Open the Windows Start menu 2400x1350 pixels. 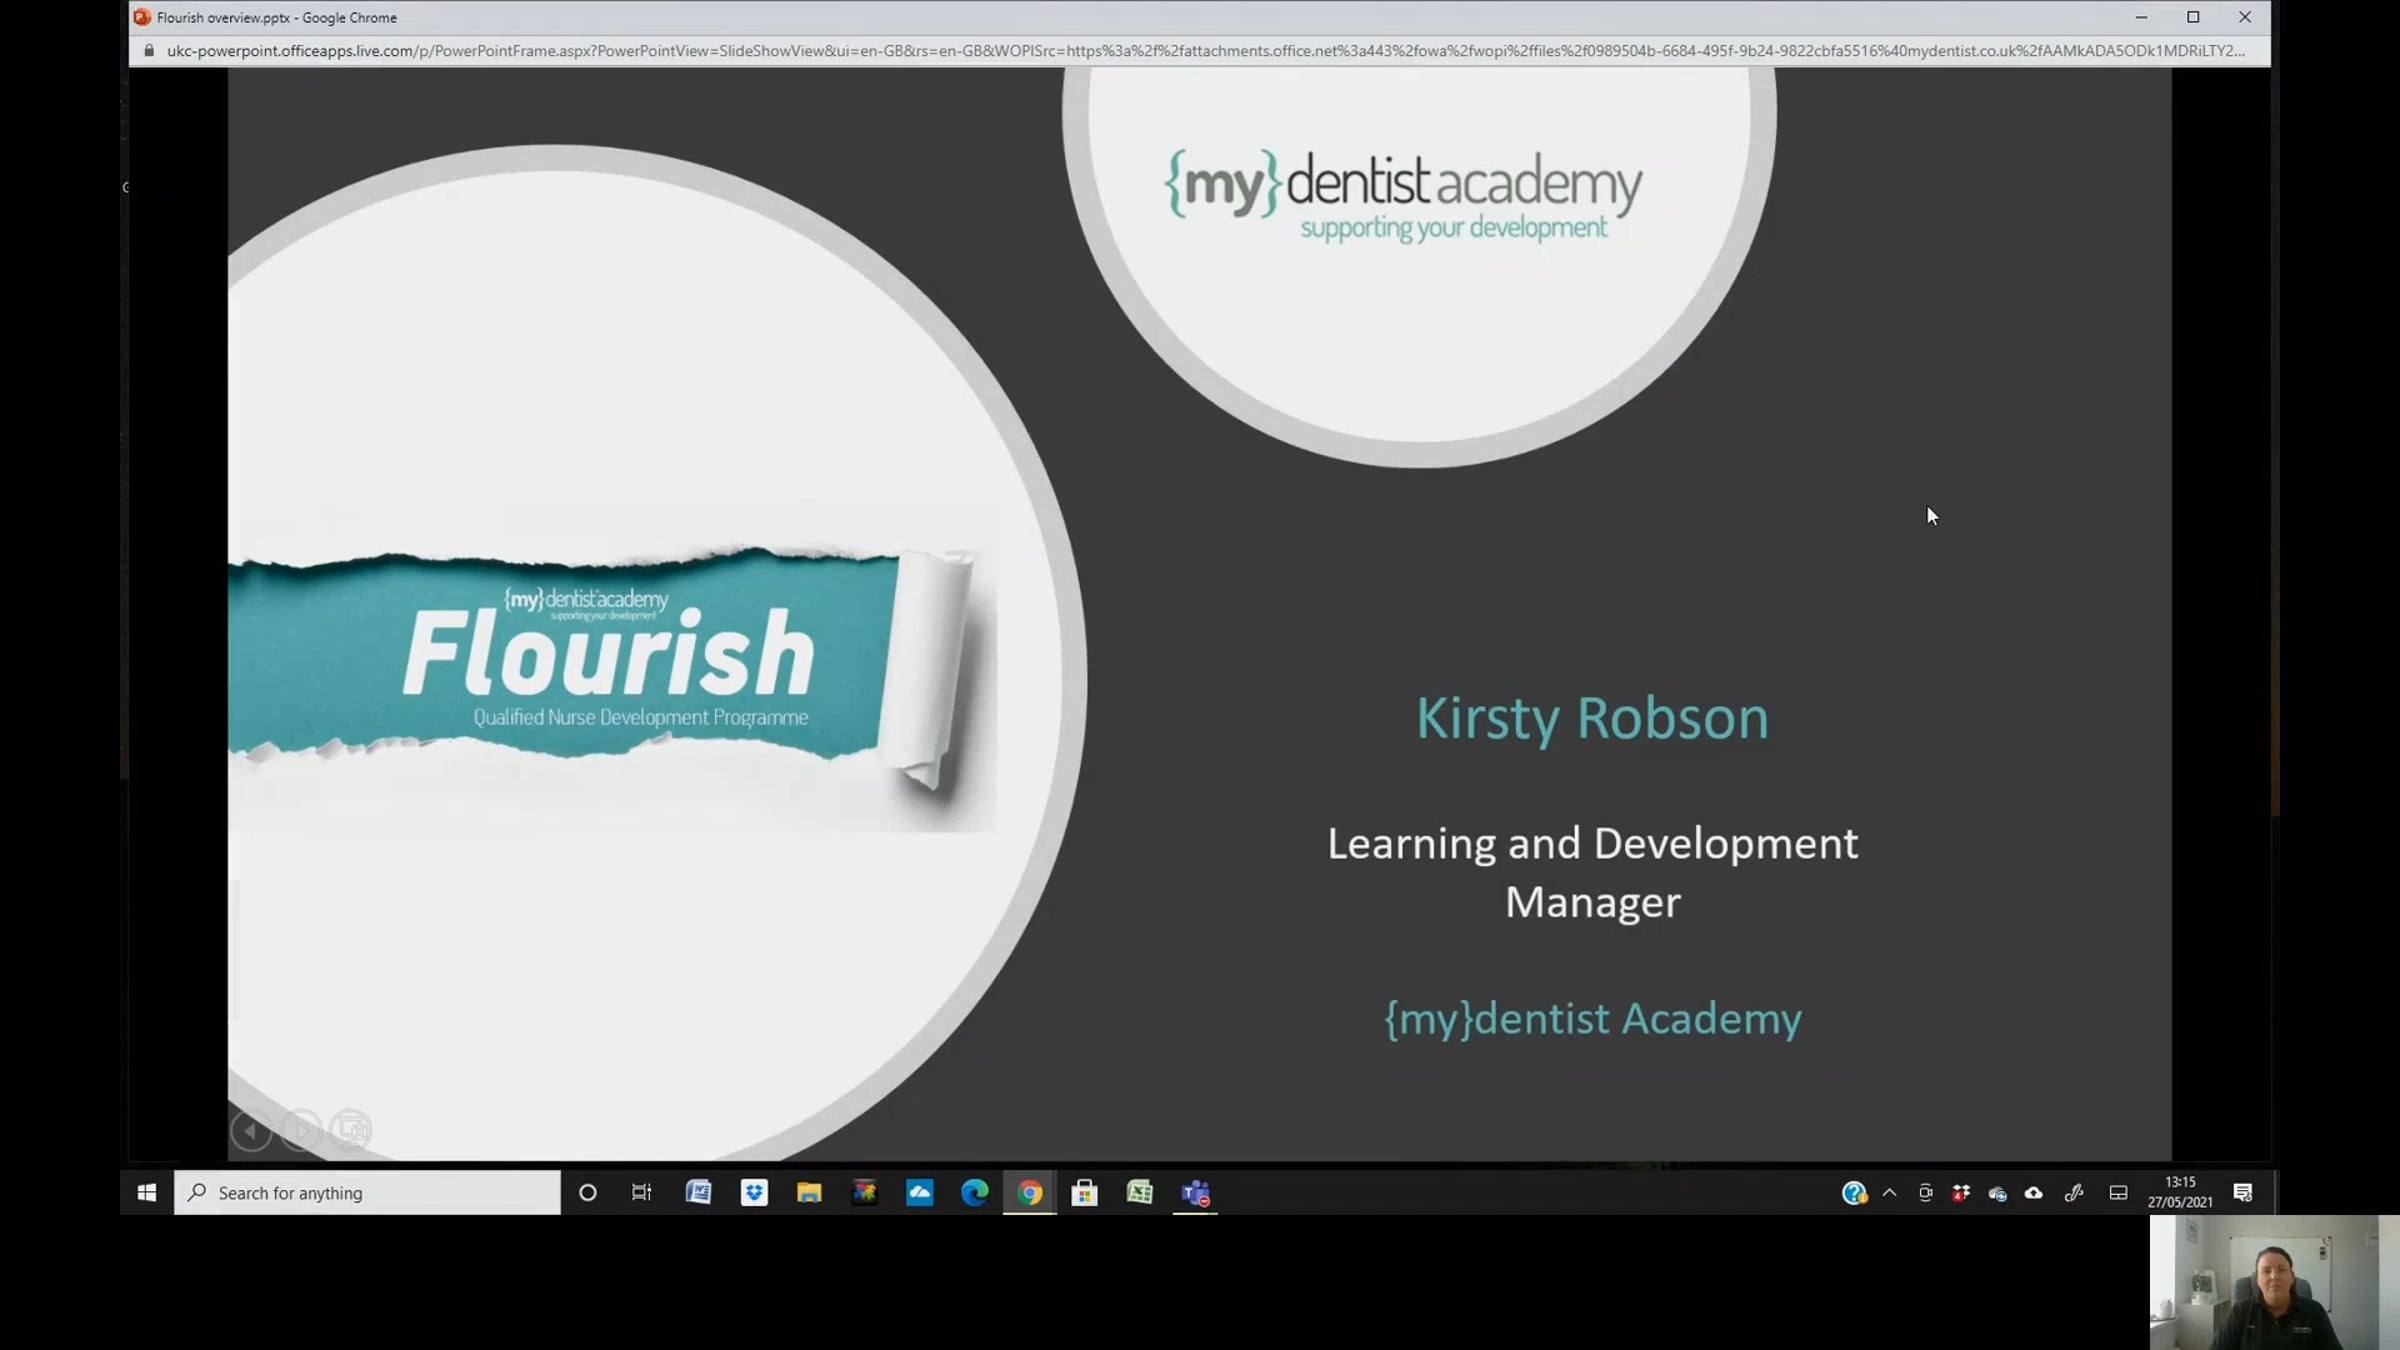[x=147, y=1192]
